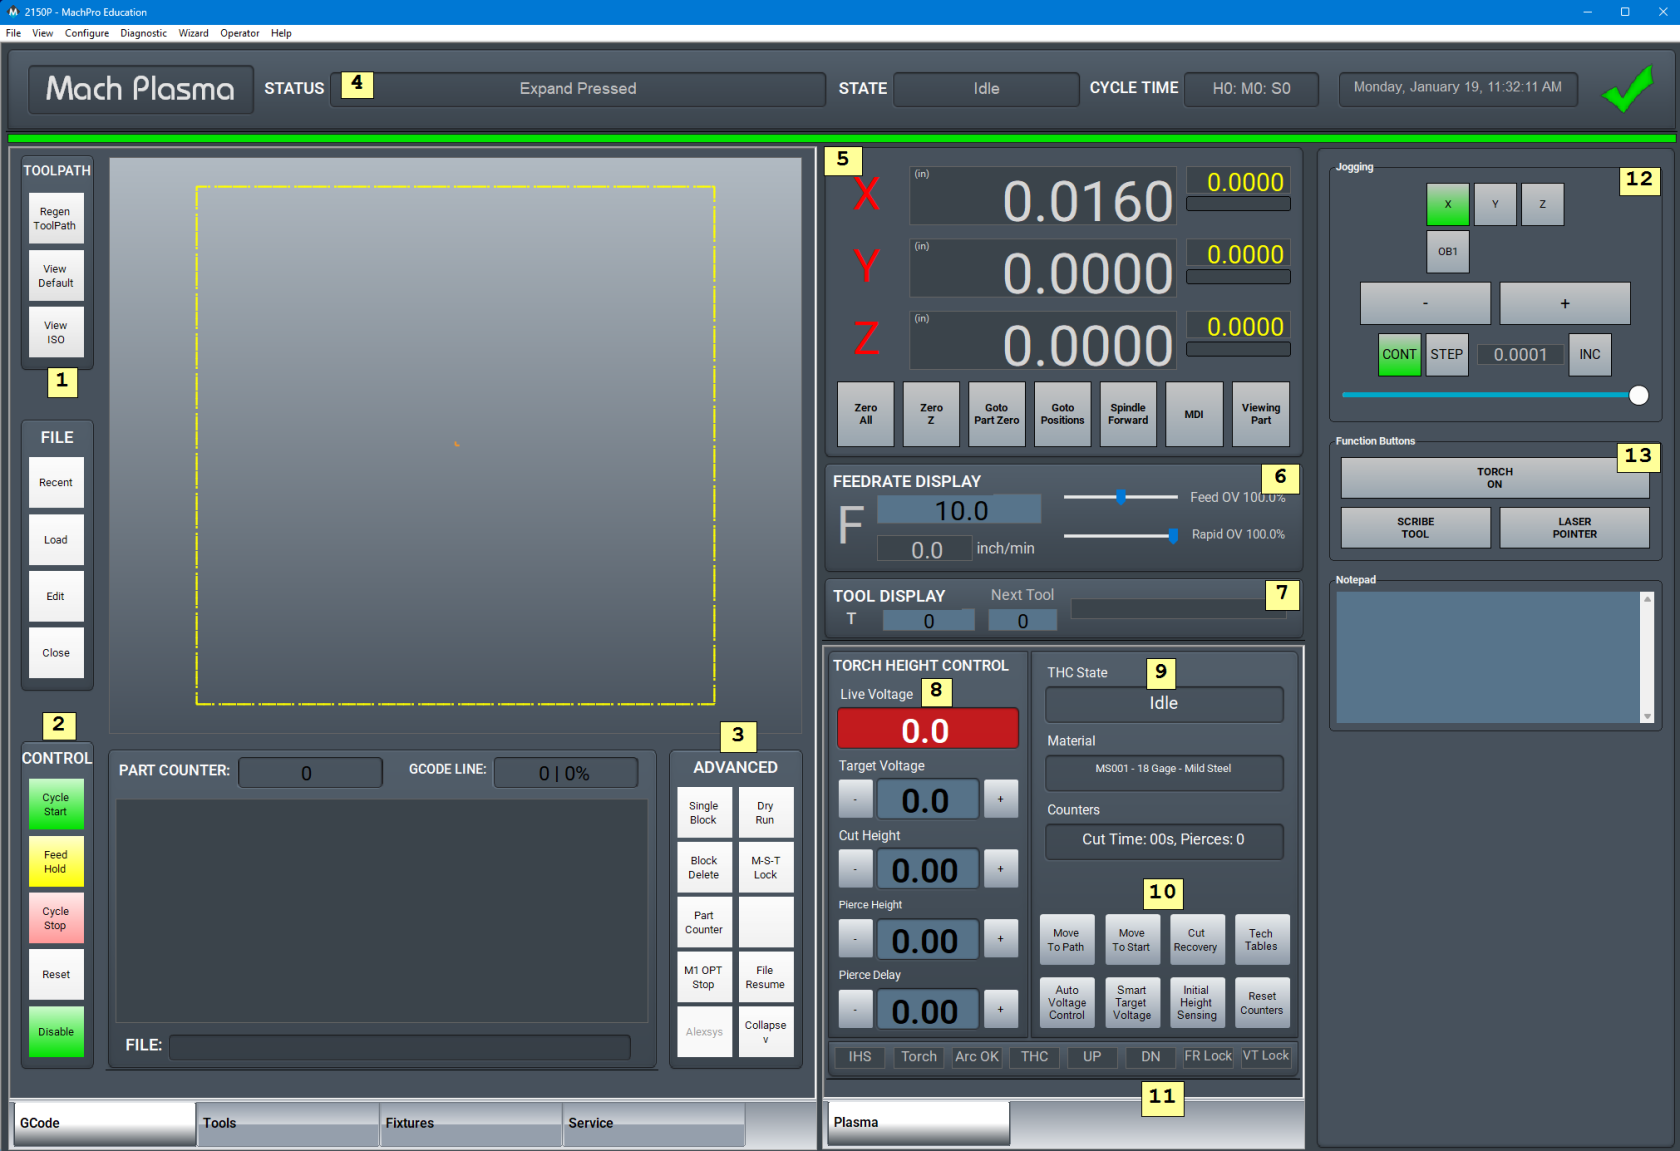Click View ISO button
Image resolution: width=1680 pixels, height=1151 pixels.
point(56,333)
